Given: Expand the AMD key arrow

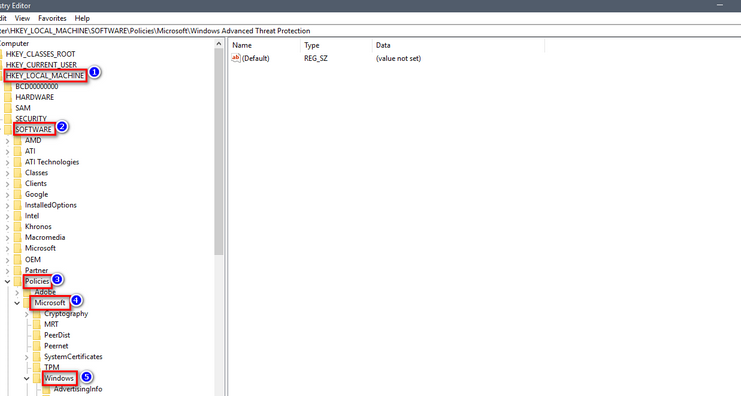Looking at the screenshot, I should tap(7, 141).
